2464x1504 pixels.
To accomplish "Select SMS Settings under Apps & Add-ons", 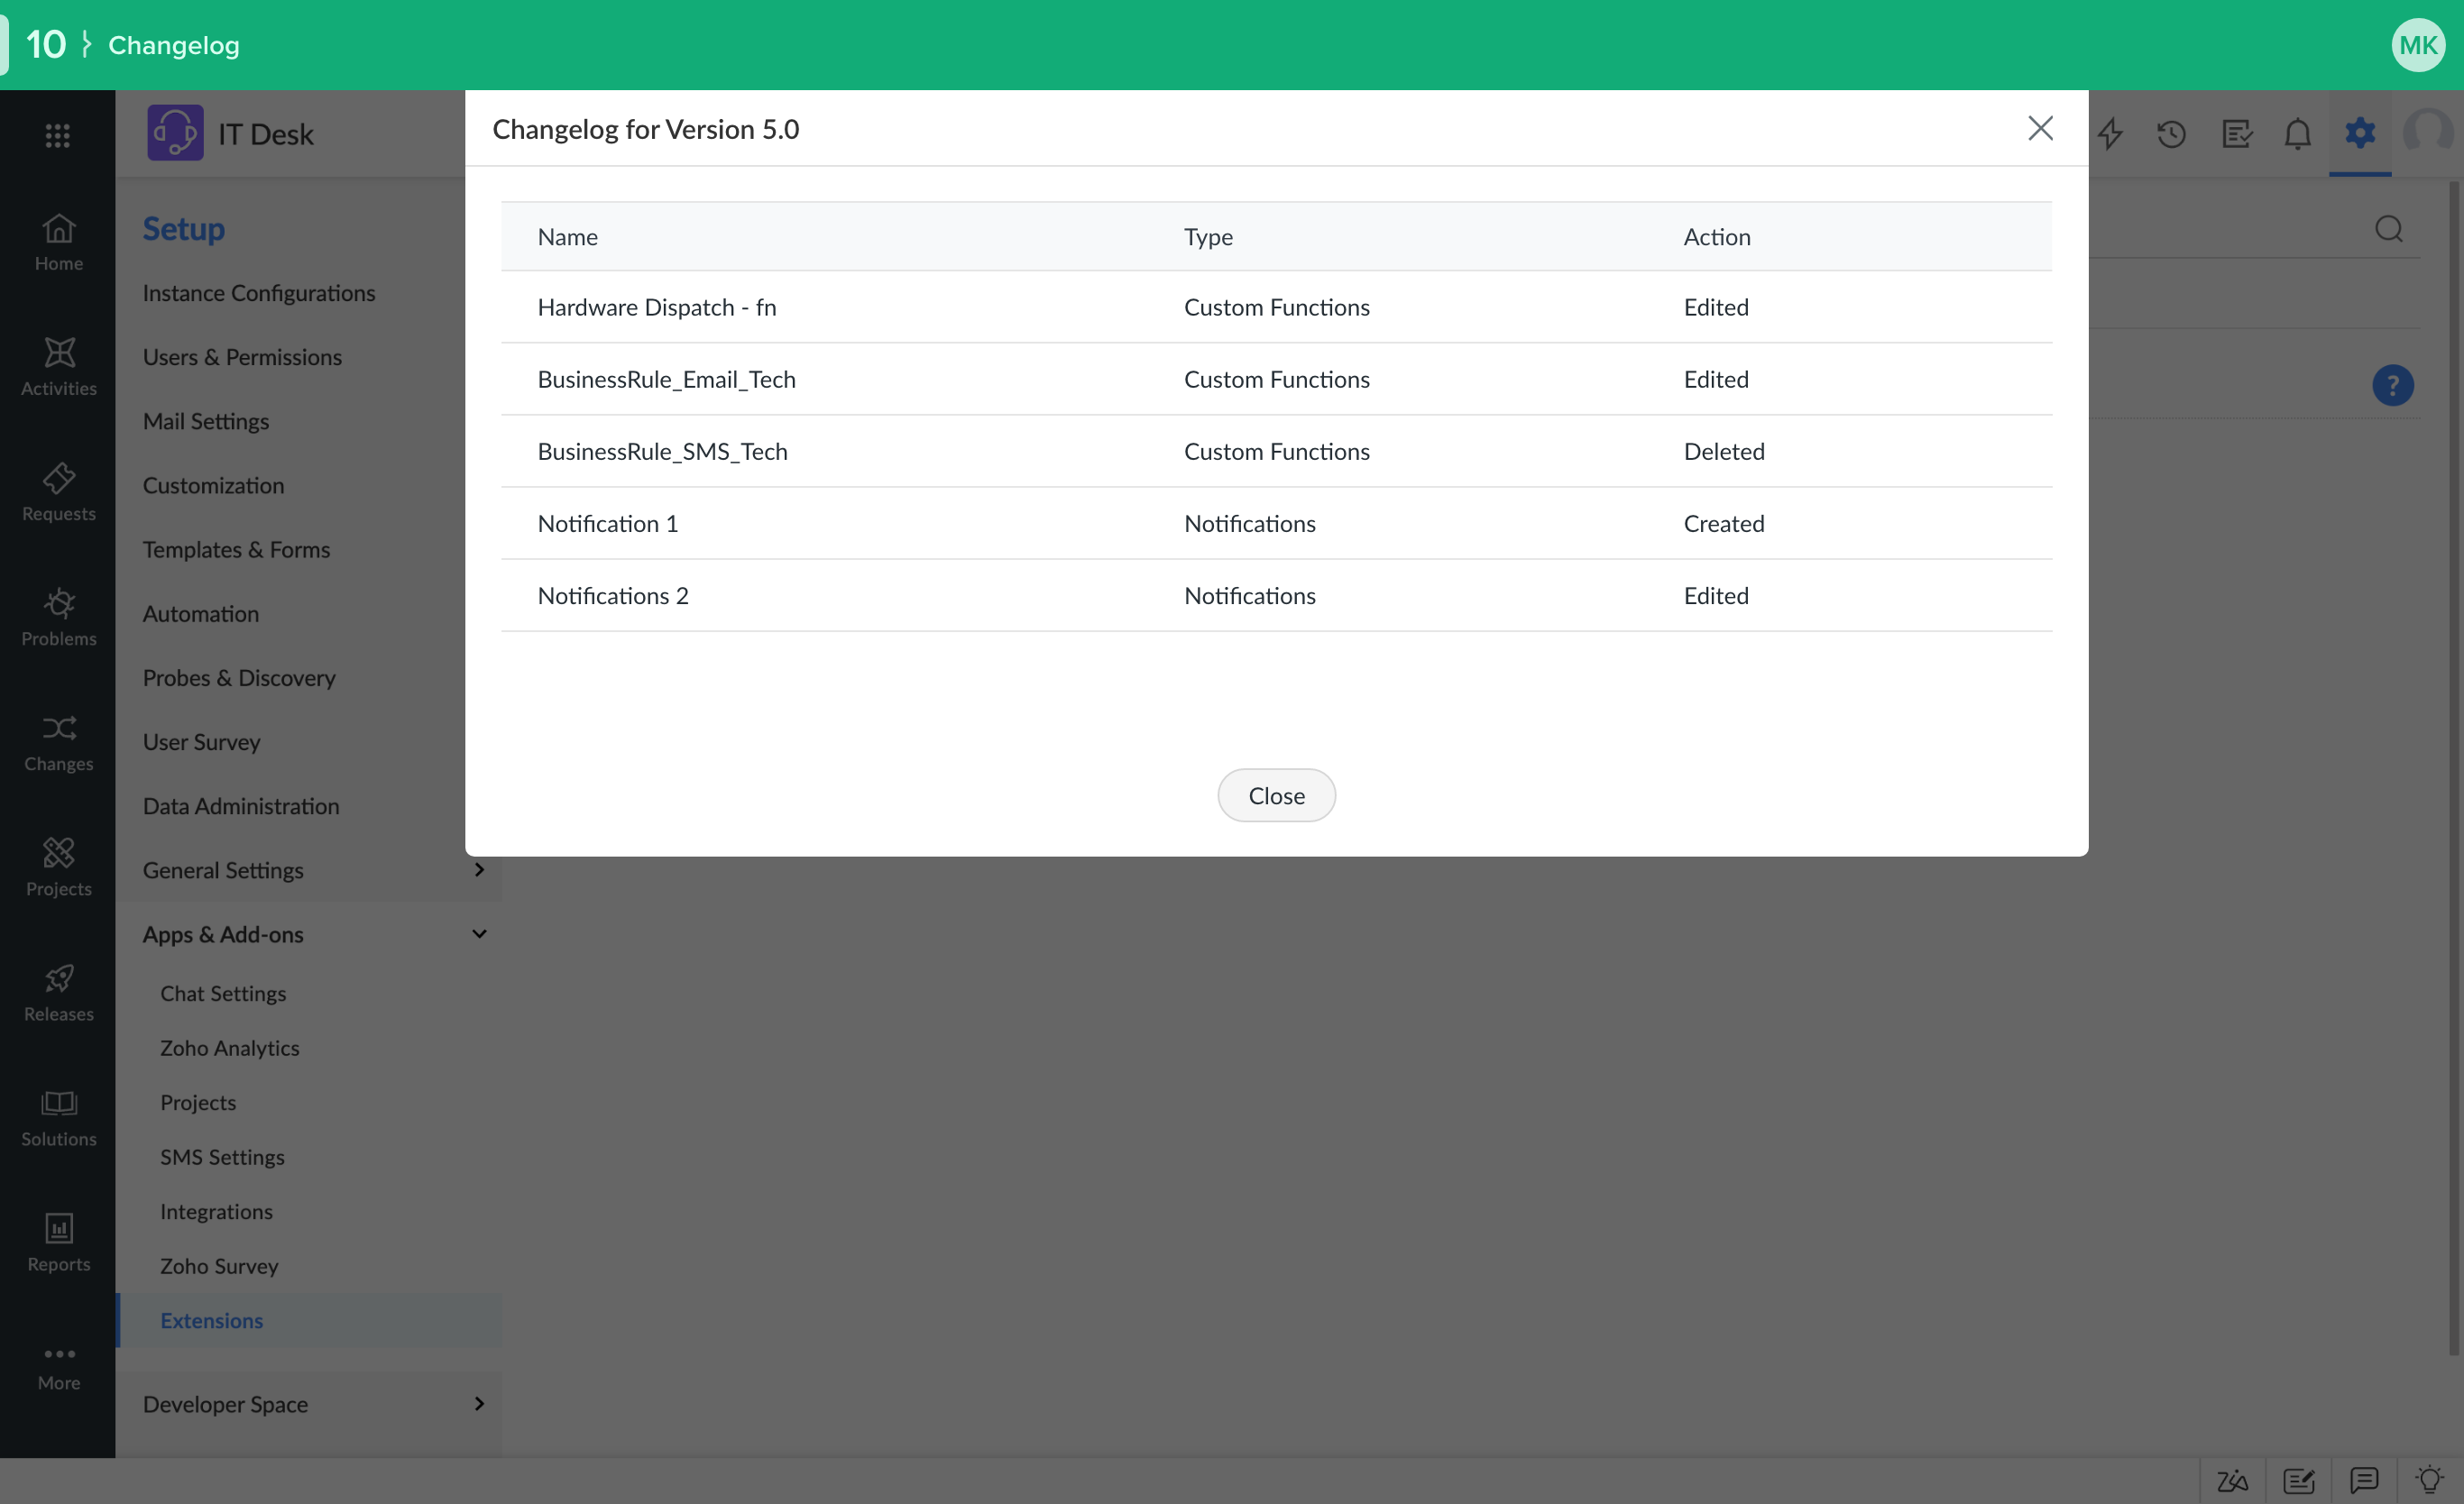I will (222, 1156).
